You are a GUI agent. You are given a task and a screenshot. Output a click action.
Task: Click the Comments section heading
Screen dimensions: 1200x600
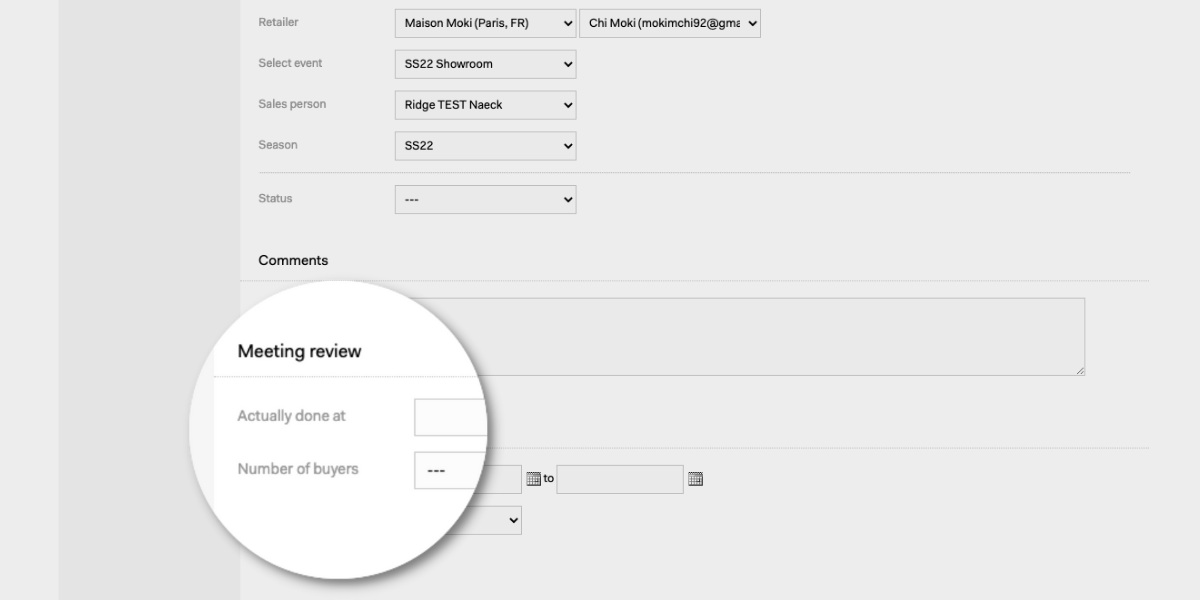pos(293,260)
